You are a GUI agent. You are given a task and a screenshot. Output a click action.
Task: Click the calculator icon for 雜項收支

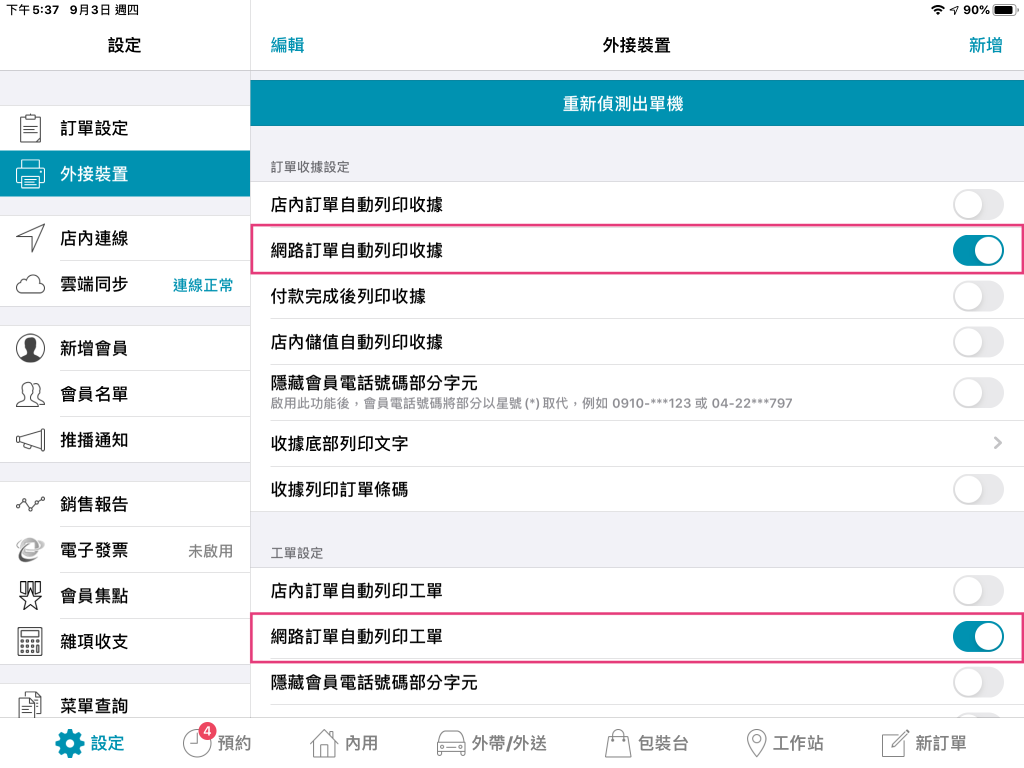tap(31, 641)
